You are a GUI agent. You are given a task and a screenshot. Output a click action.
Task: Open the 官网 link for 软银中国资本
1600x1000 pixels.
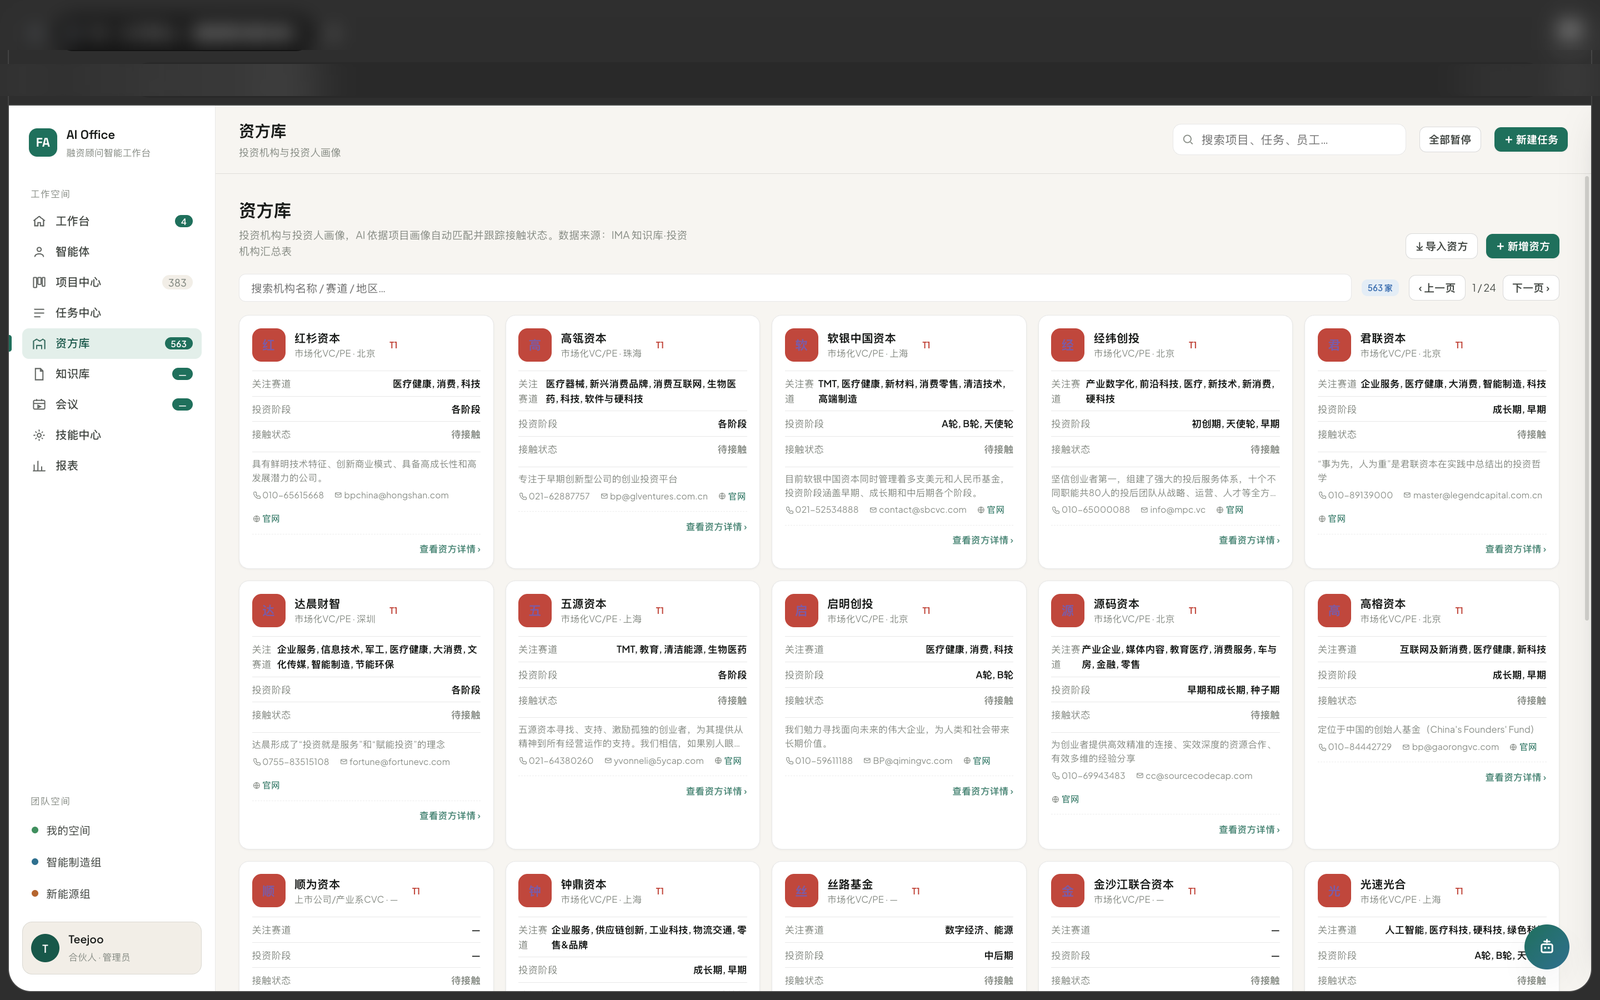click(991, 510)
